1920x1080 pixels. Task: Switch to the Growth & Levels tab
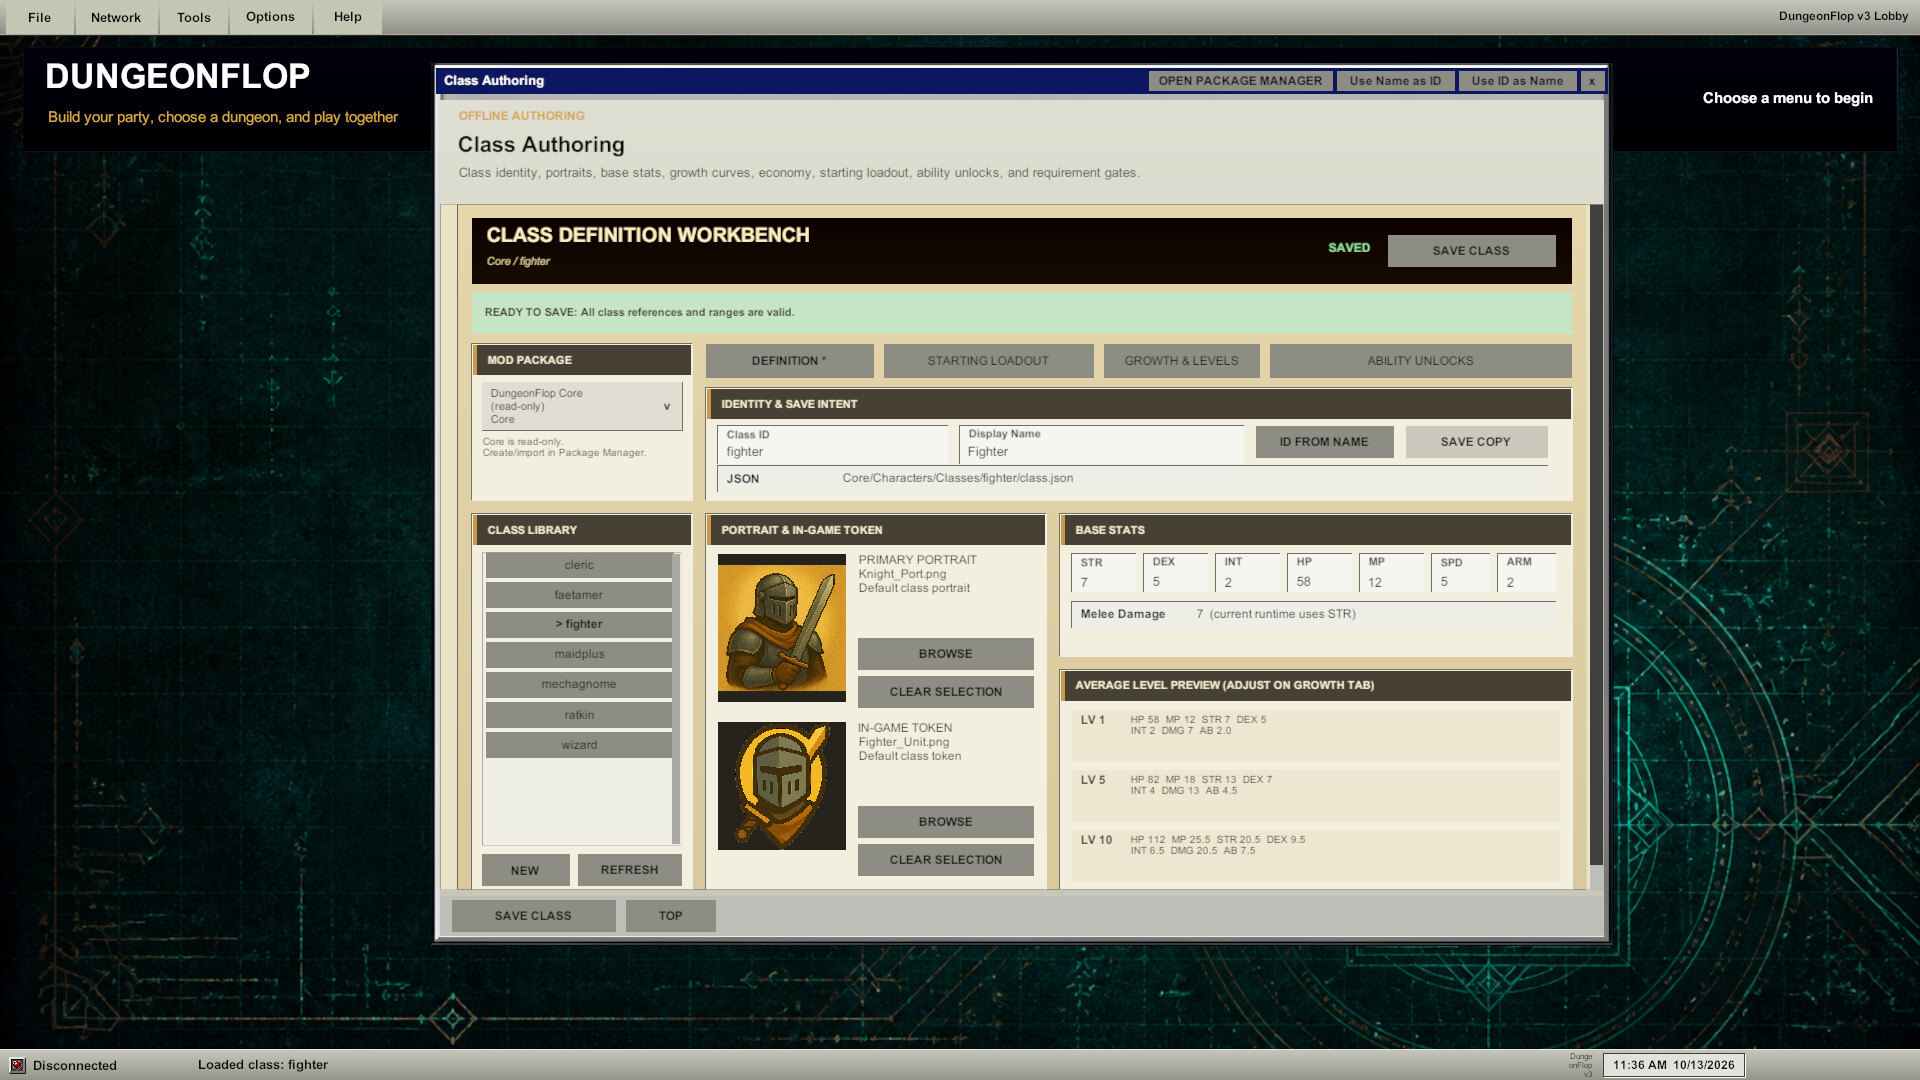coord(1181,361)
